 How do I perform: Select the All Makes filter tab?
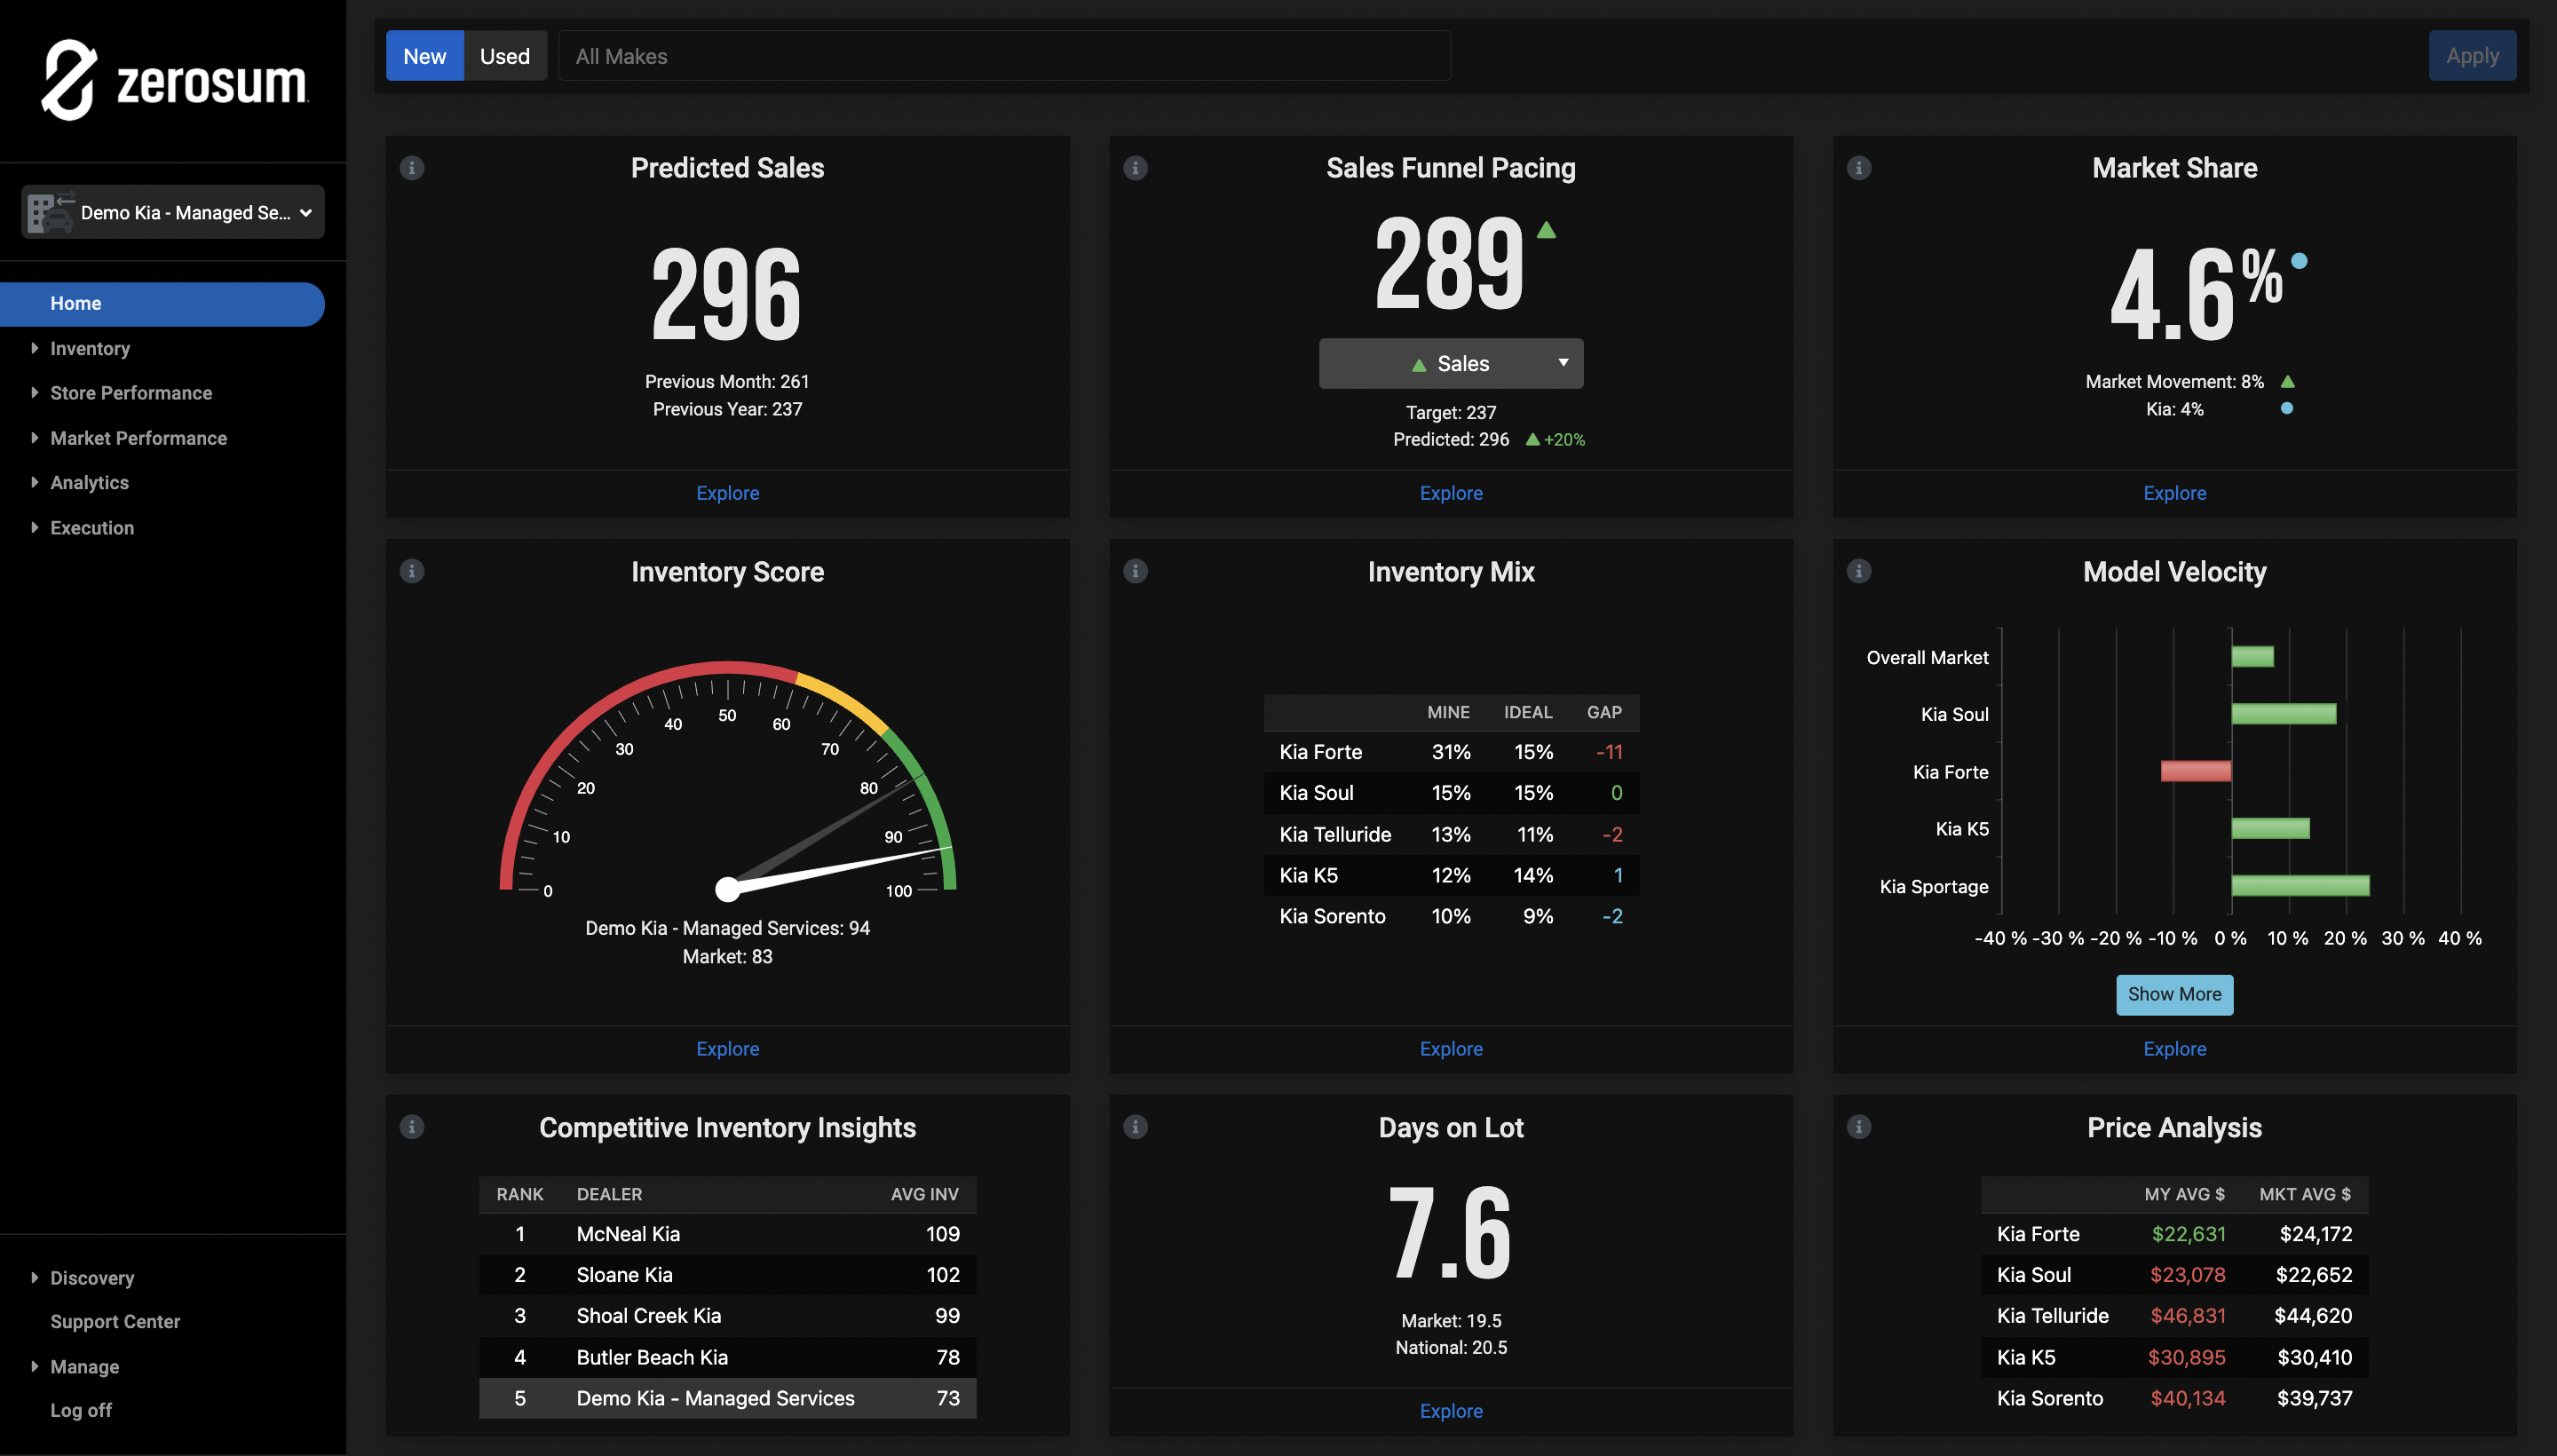pyautogui.click(x=621, y=54)
